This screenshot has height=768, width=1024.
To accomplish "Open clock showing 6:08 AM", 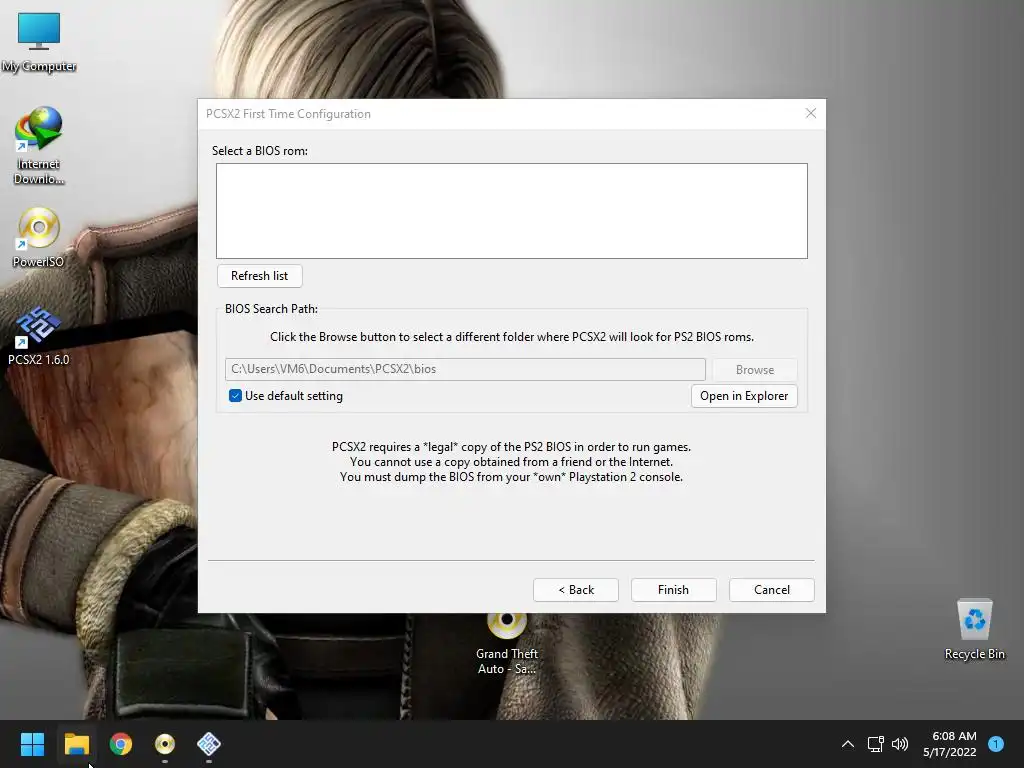I will pos(950,744).
